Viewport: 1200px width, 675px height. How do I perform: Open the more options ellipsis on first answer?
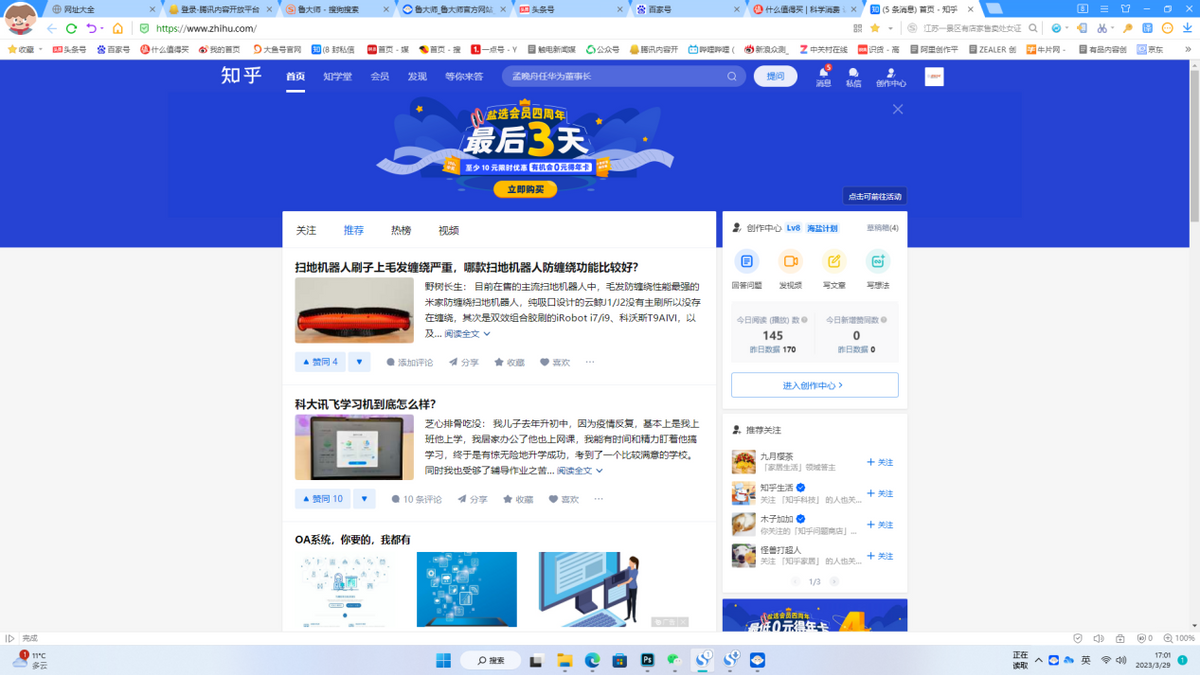coord(590,362)
